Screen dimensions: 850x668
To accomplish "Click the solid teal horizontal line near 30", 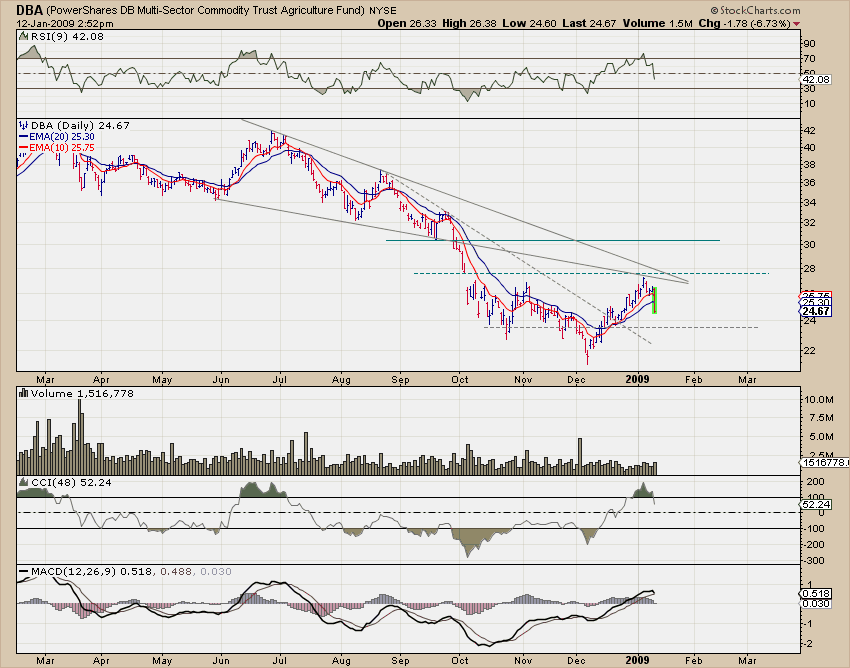I will [552, 240].
